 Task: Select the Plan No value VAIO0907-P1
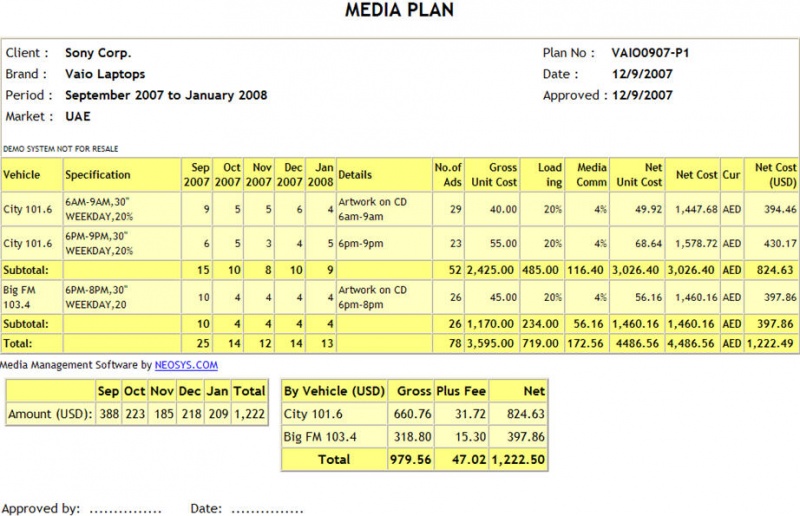[x=651, y=53]
